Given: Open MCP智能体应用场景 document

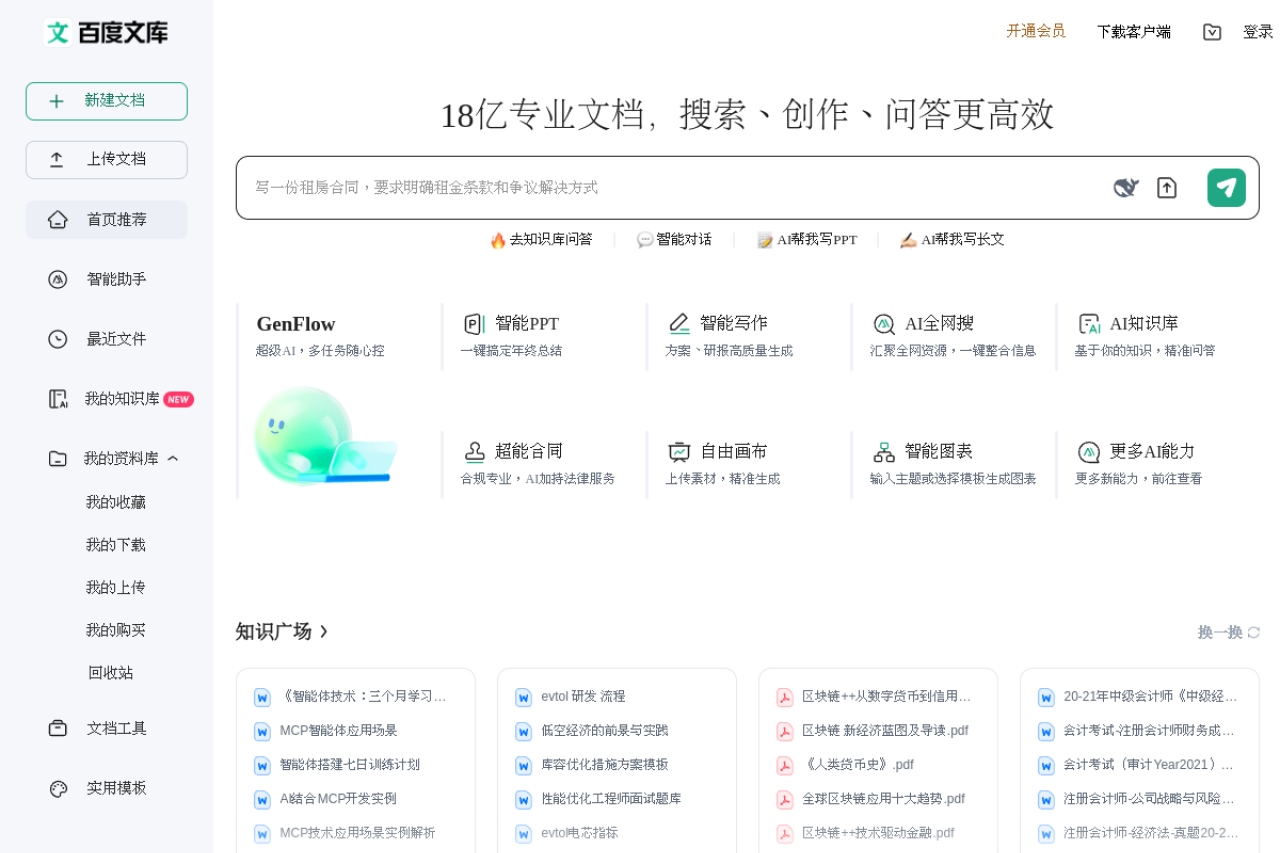Looking at the screenshot, I should tap(339, 731).
